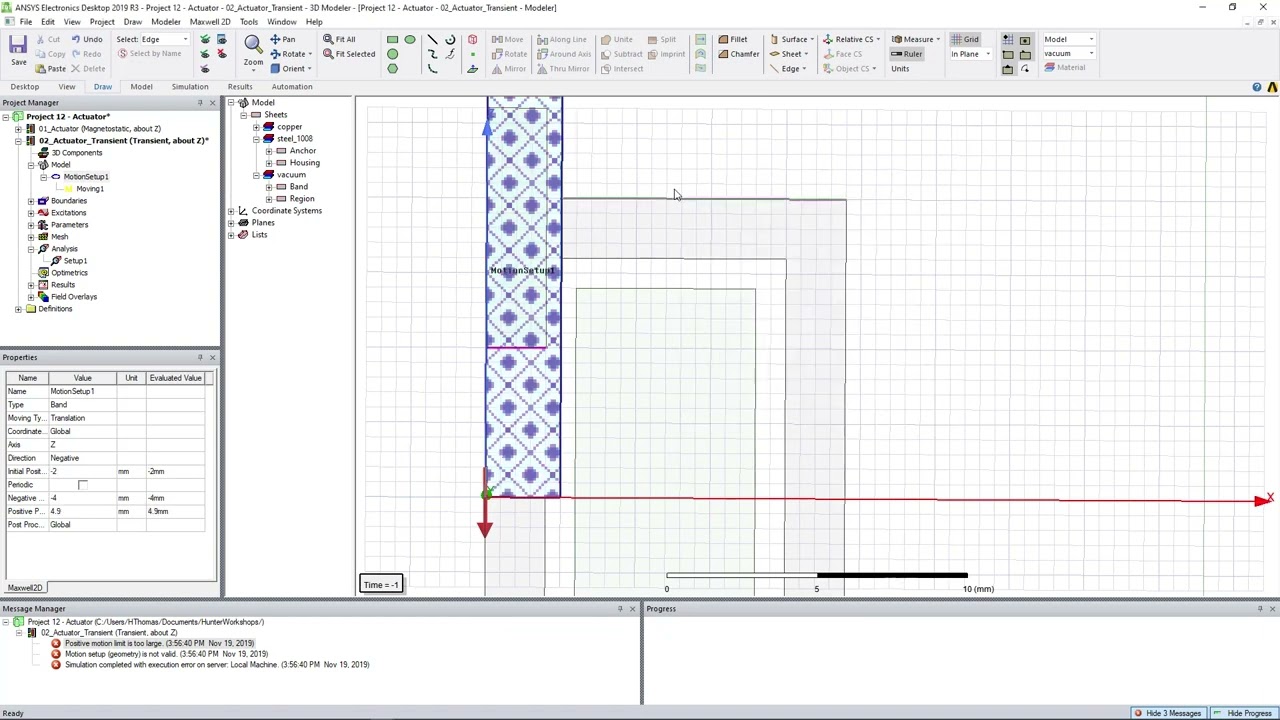Pin the Project Manager panel

199,103
